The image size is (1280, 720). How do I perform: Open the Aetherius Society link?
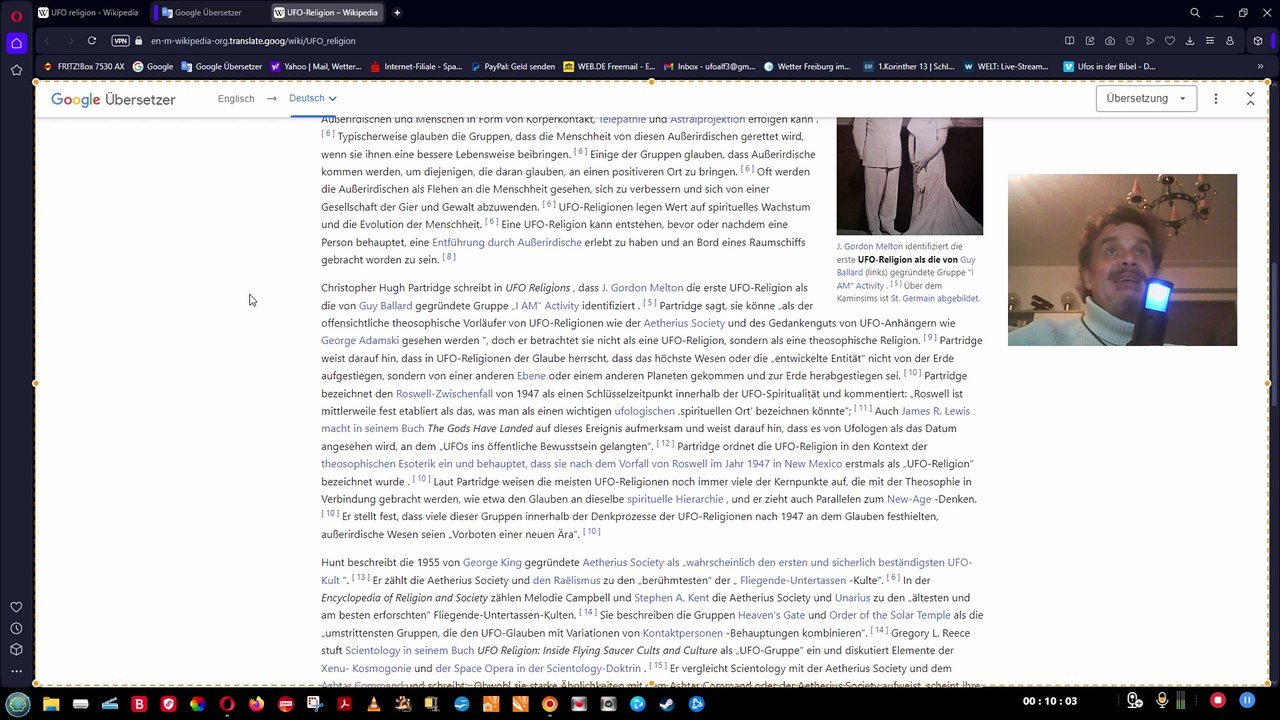[684, 323]
